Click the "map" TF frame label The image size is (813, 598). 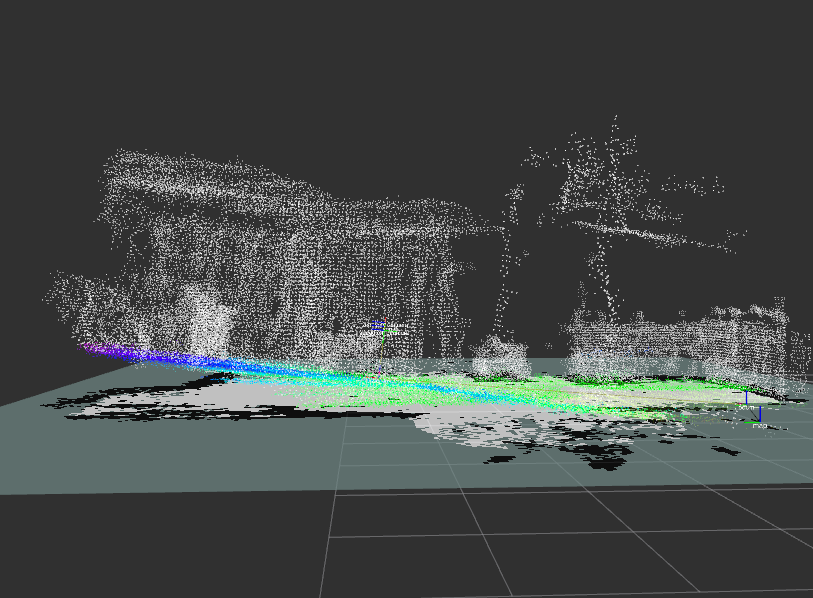coord(760,427)
